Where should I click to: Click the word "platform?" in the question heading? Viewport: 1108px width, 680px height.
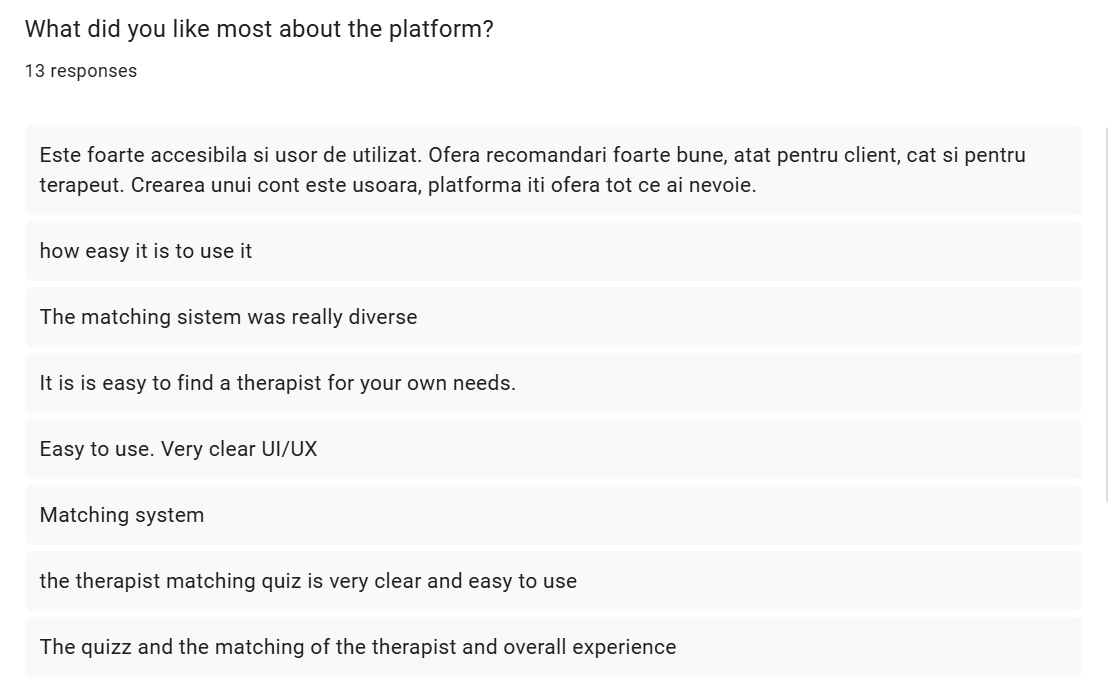pyautogui.click(x=441, y=29)
